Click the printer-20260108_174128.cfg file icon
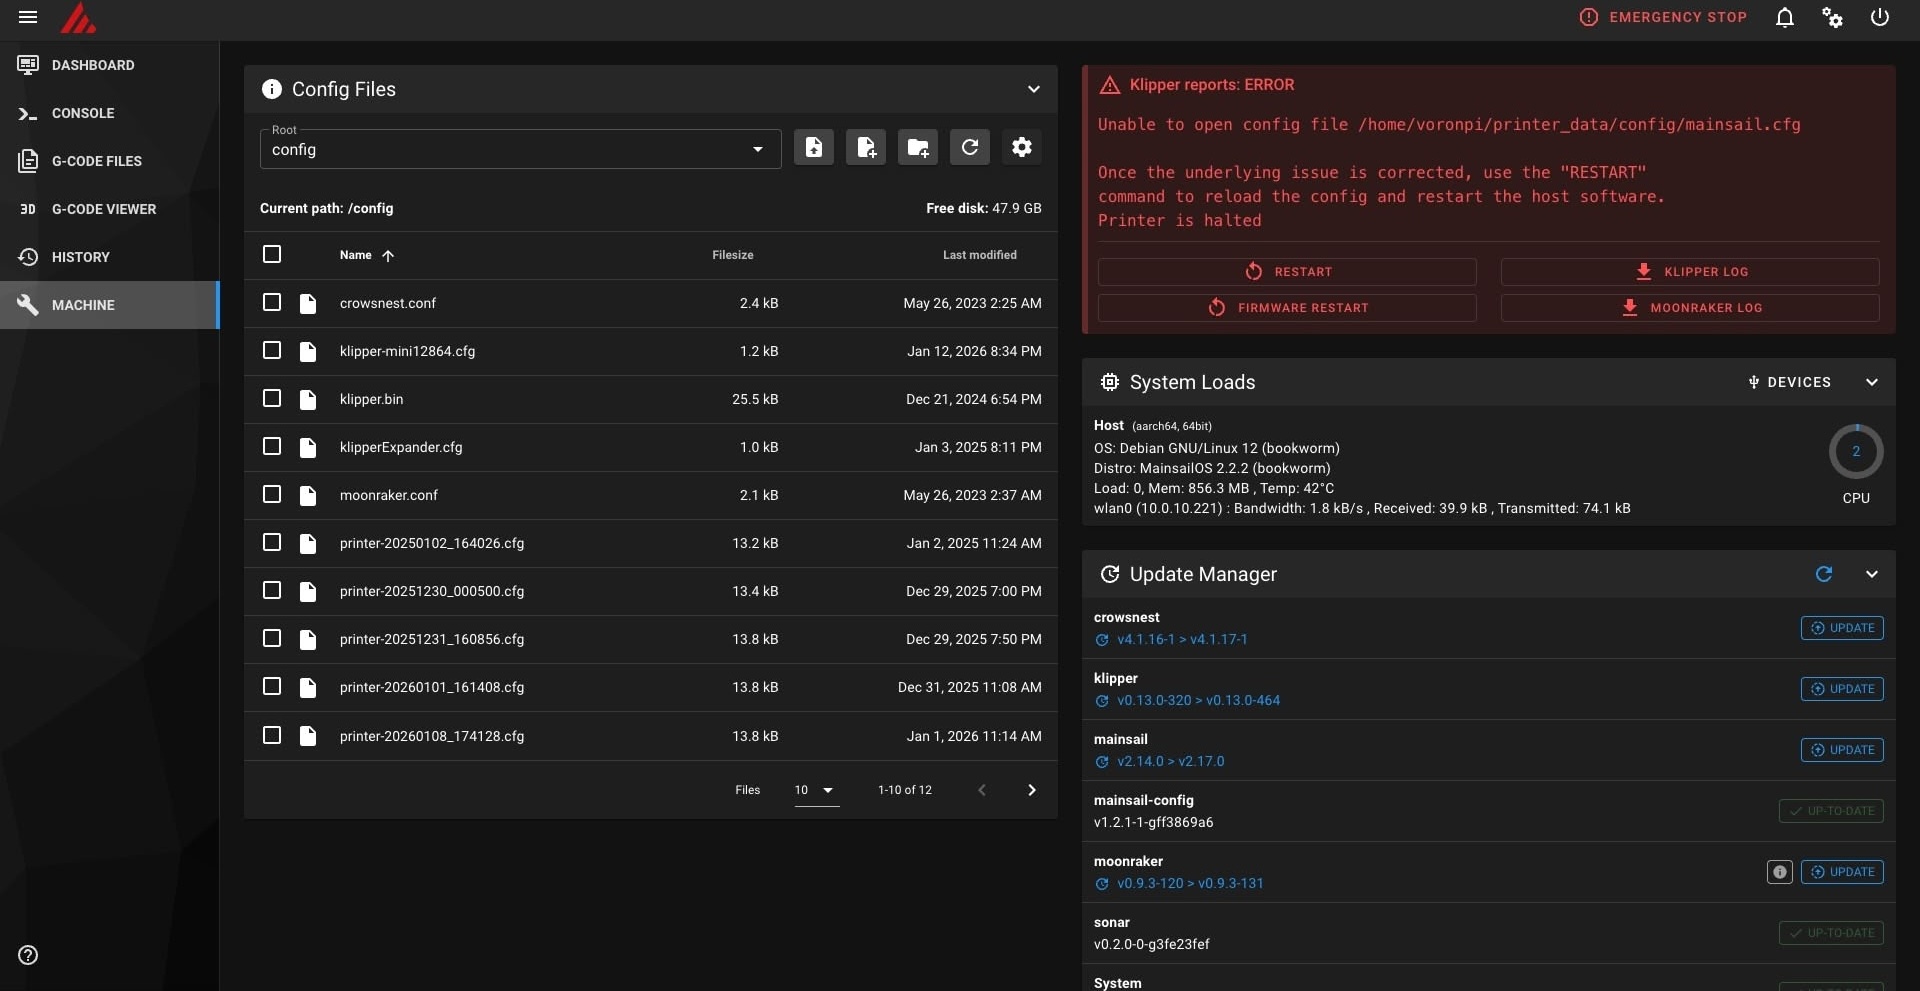The image size is (1920, 991). pyautogui.click(x=308, y=736)
